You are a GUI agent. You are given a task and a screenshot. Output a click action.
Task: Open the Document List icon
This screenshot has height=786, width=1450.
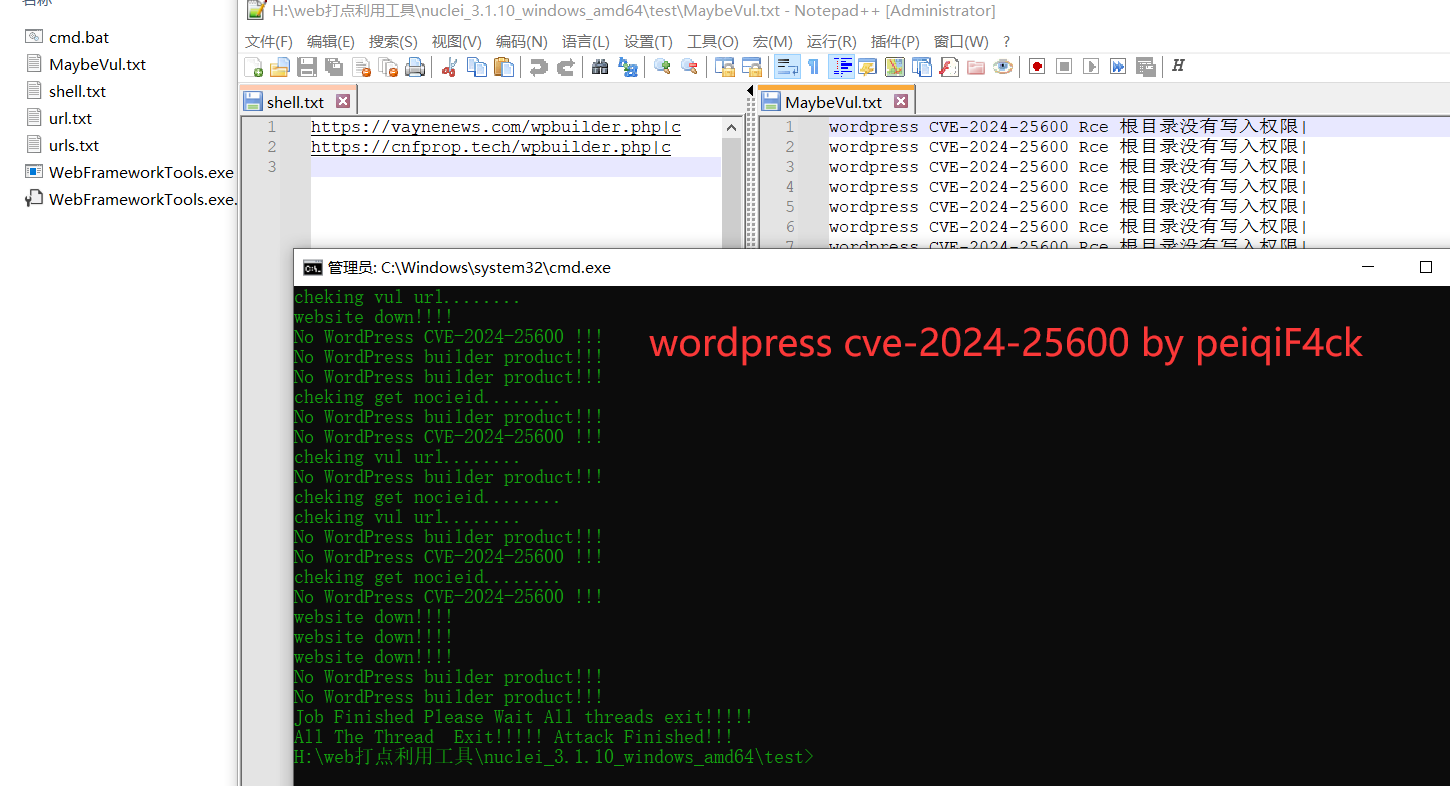point(922,67)
